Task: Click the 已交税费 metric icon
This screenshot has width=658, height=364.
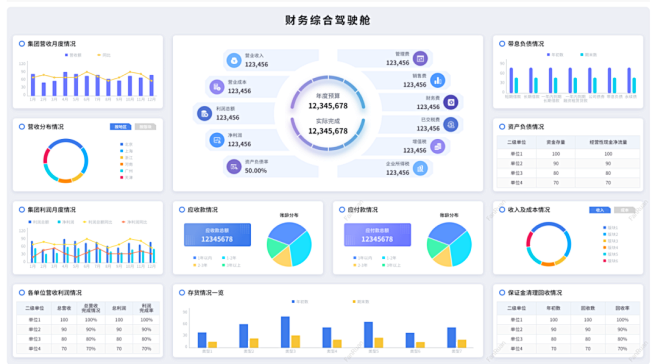Action: coord(451,124)
